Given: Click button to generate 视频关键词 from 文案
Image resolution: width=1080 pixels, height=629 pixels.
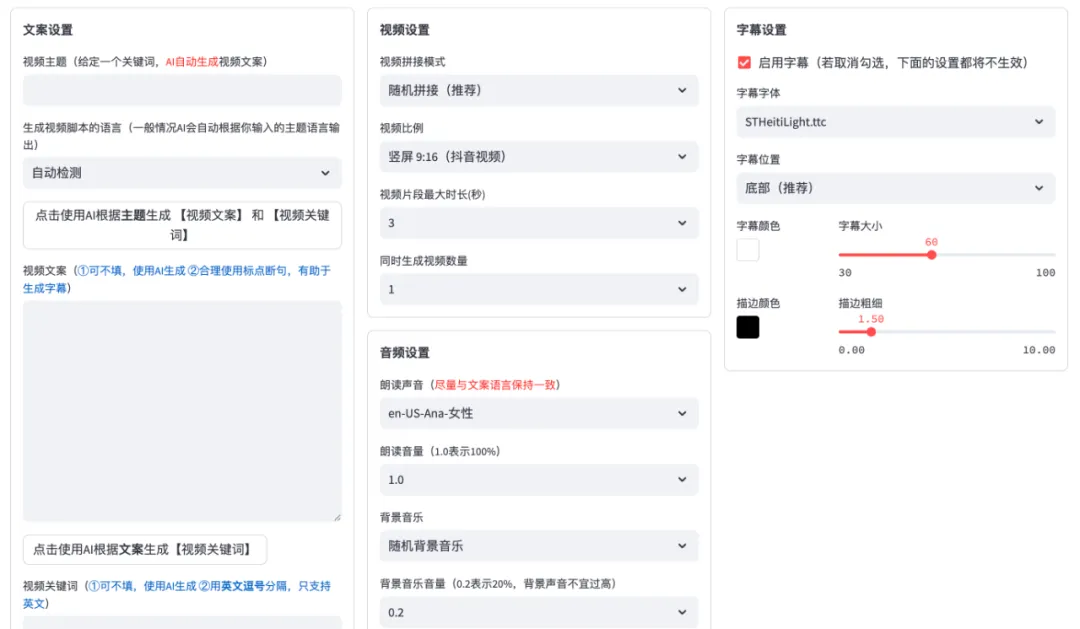Looking at the screenshot, I should (x=145, y=549).
